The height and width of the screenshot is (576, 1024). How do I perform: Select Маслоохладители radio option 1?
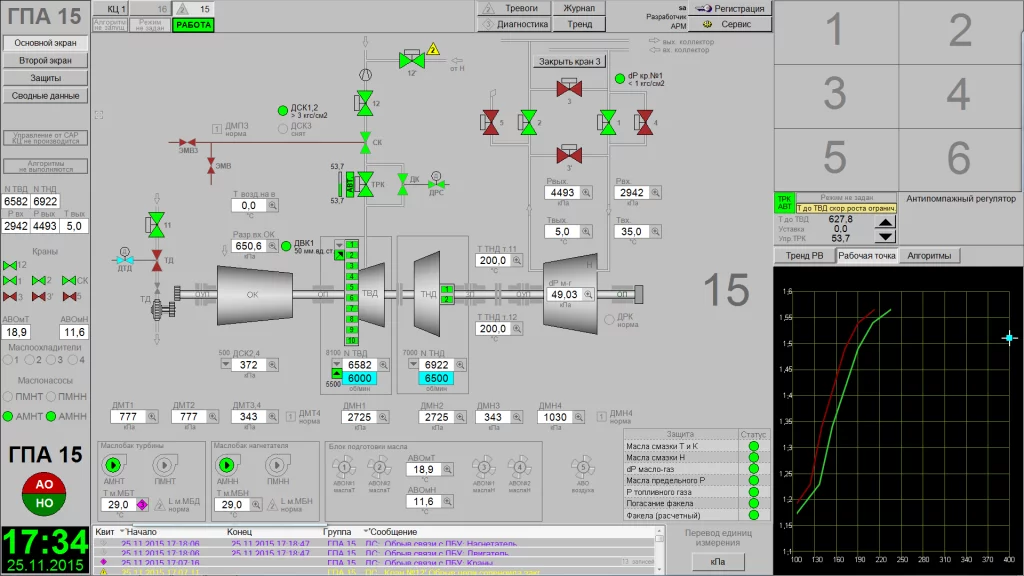pyautogui.click(x=12, y=360)
